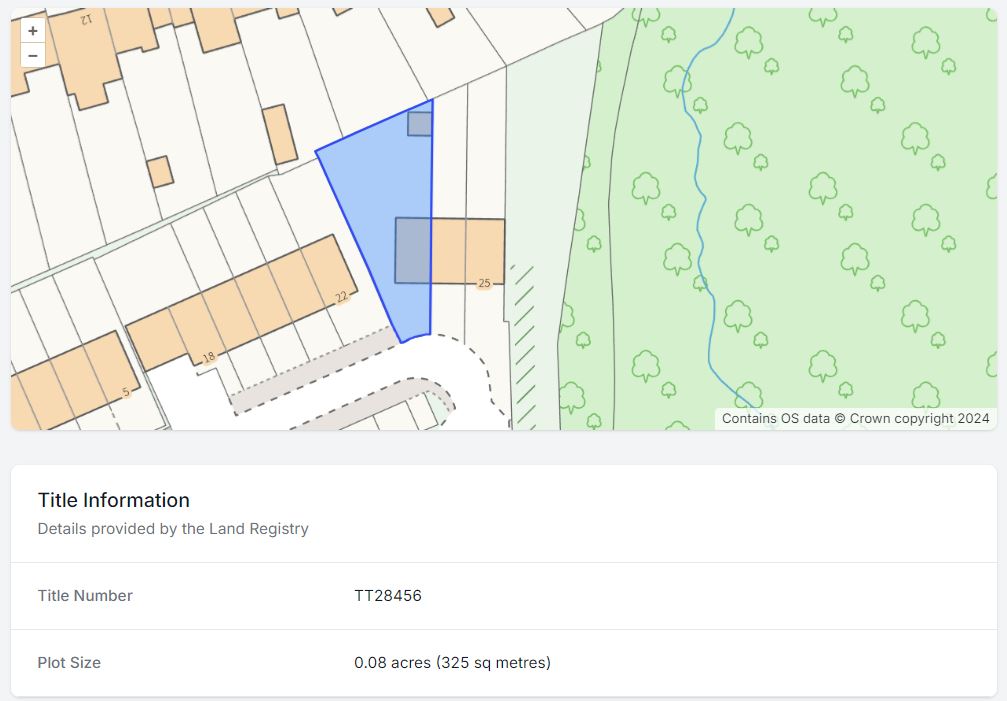Click the house number 12 label
The width and height of the screenshot is (1007, 701).
tap(86, 19)
